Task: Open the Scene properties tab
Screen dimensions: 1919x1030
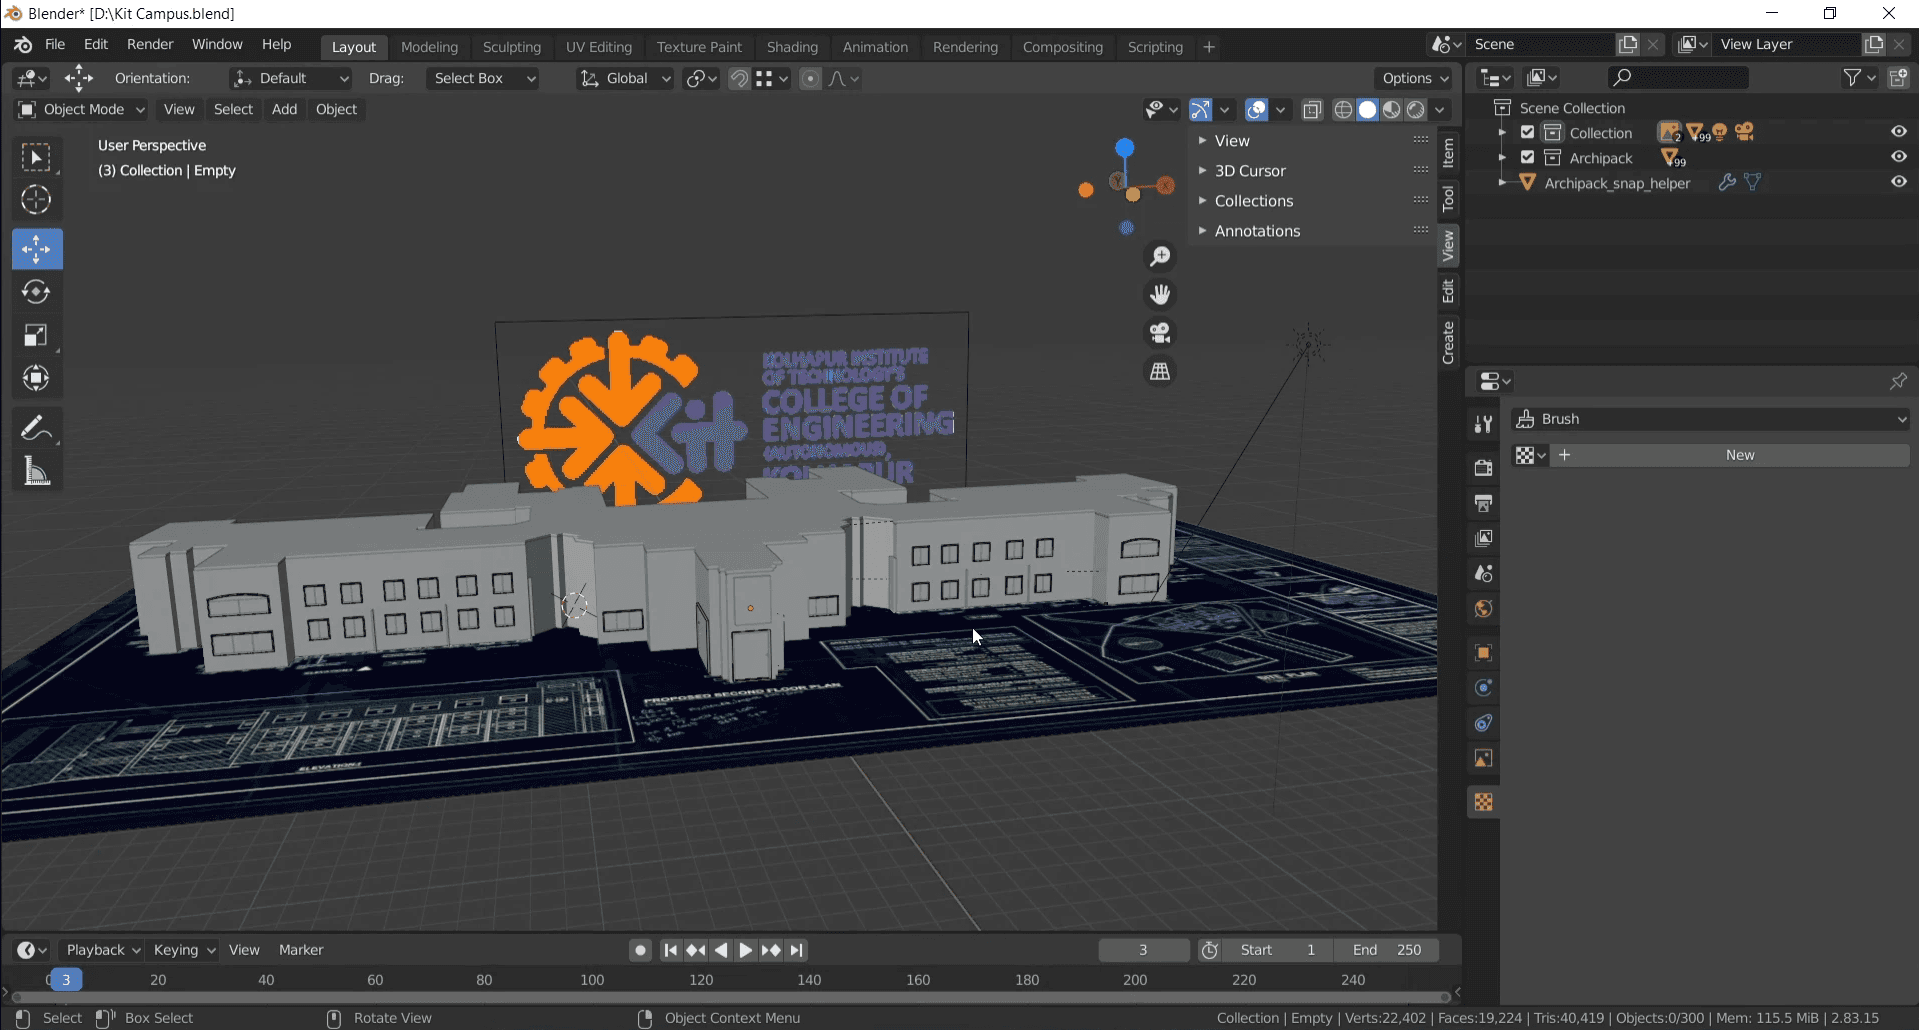Action: [x=1483, y=574]
